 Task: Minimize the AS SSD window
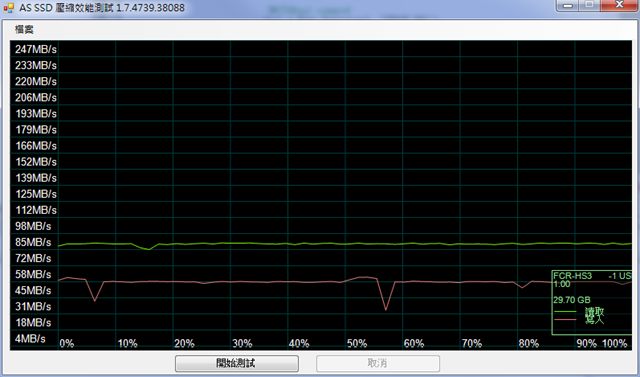pyautogui.click(x=568, y=5)
